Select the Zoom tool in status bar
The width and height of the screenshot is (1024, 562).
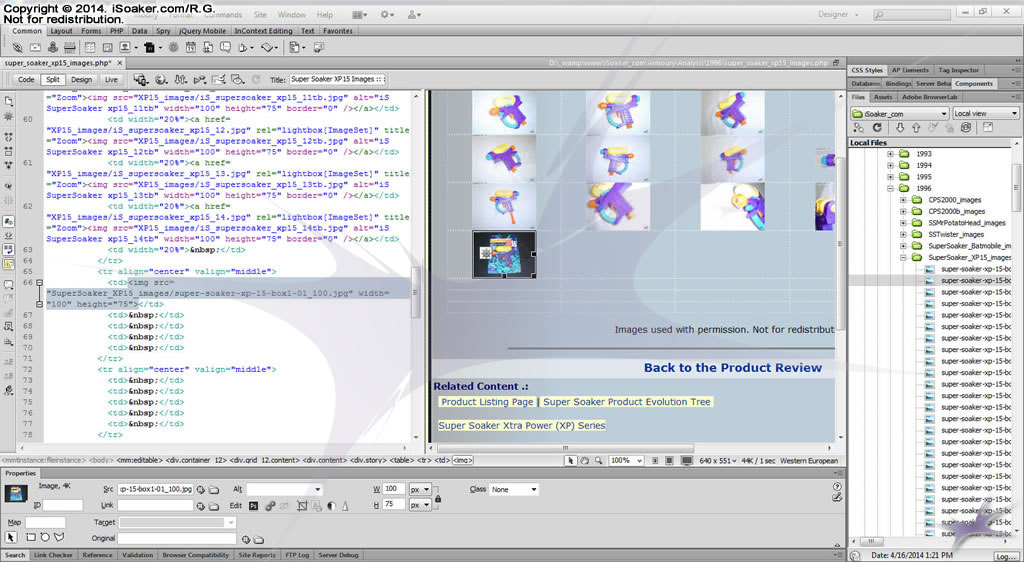click(598, 461)
